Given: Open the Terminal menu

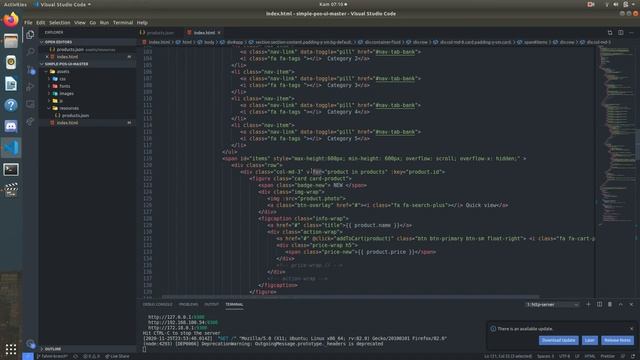Looking at the screenshot, I should point(123,22).
